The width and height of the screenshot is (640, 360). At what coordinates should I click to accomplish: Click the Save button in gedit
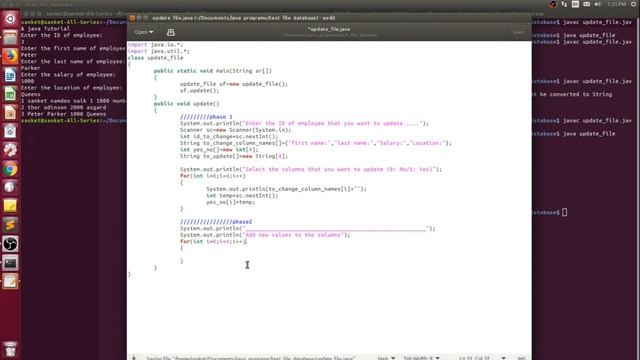click(518, 32)
